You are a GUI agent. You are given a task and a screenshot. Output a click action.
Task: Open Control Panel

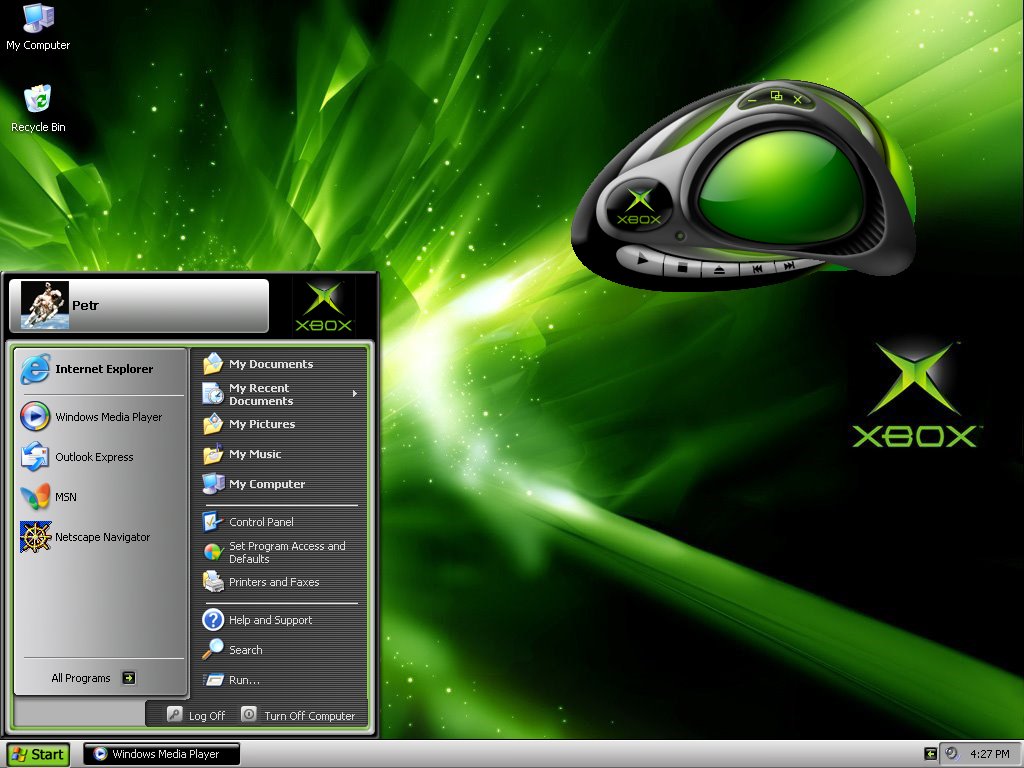point(280,522)
